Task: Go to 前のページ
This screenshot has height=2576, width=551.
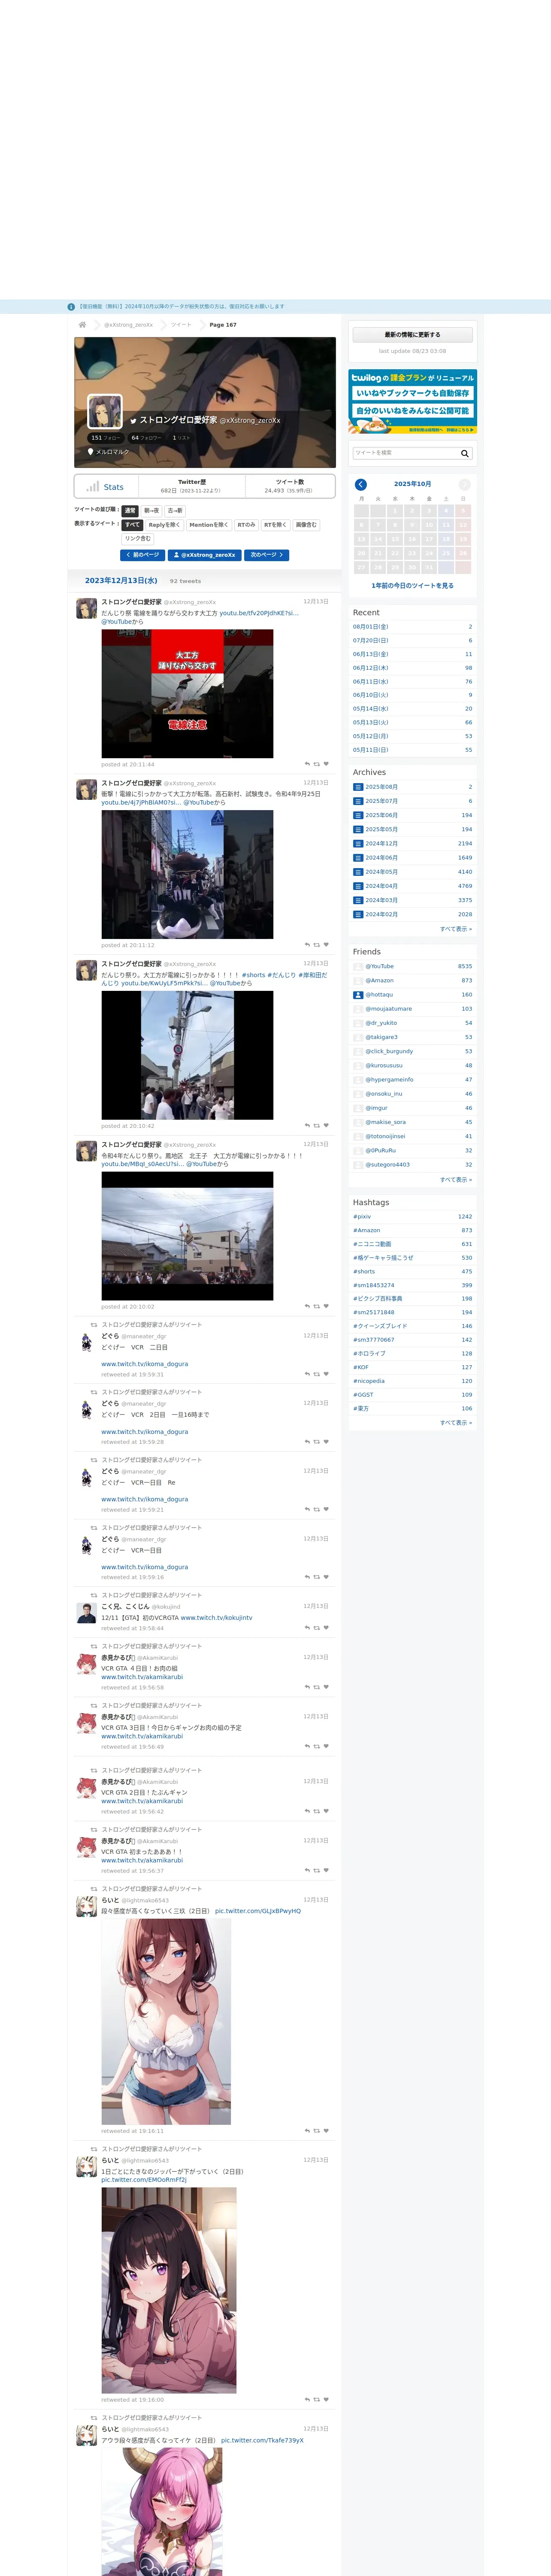Action: (x=143, y=555)
